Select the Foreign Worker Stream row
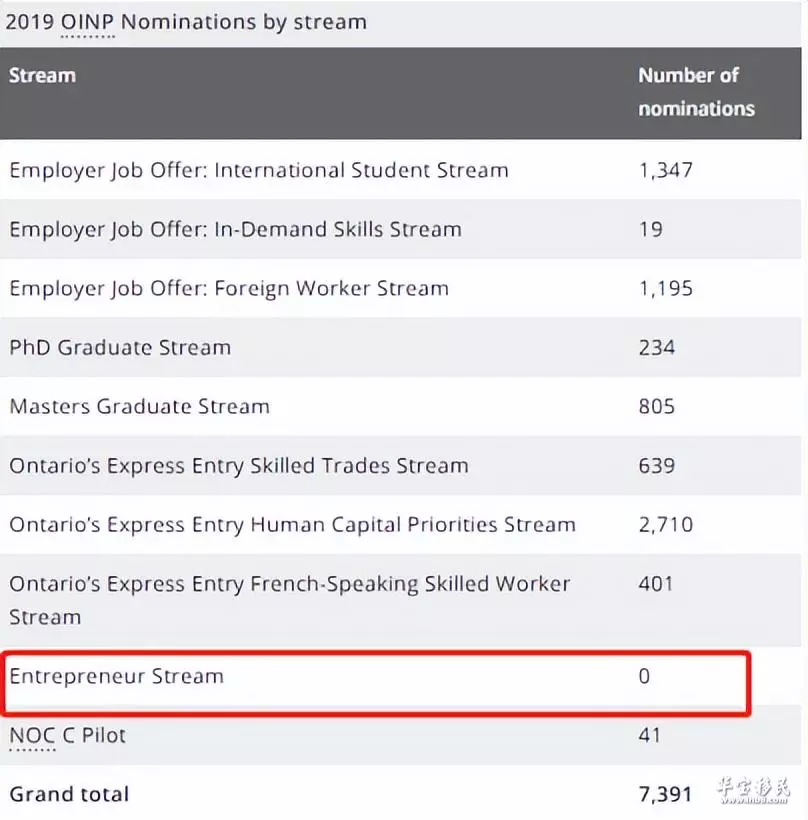The width and height of the screenshot is (808, 820). [401, 288]
